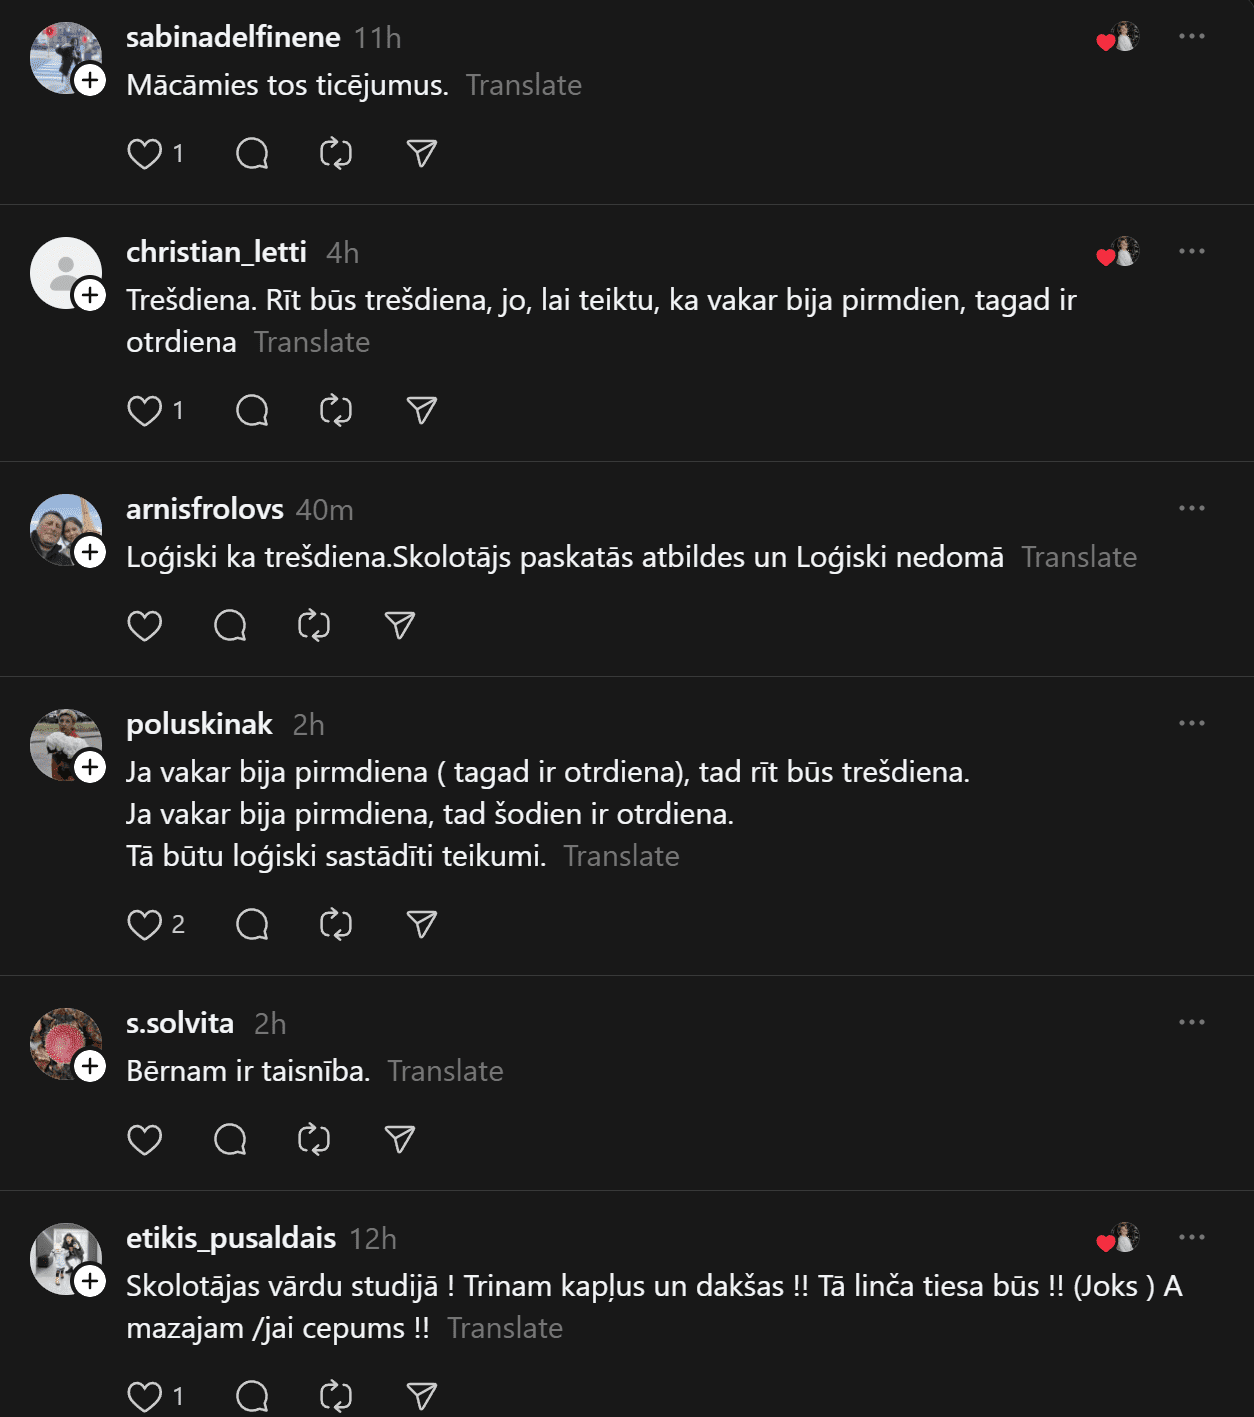Screen dimensions: 1254x1417
Task: Translate christian_letti's comment
Action: point(312,342)
